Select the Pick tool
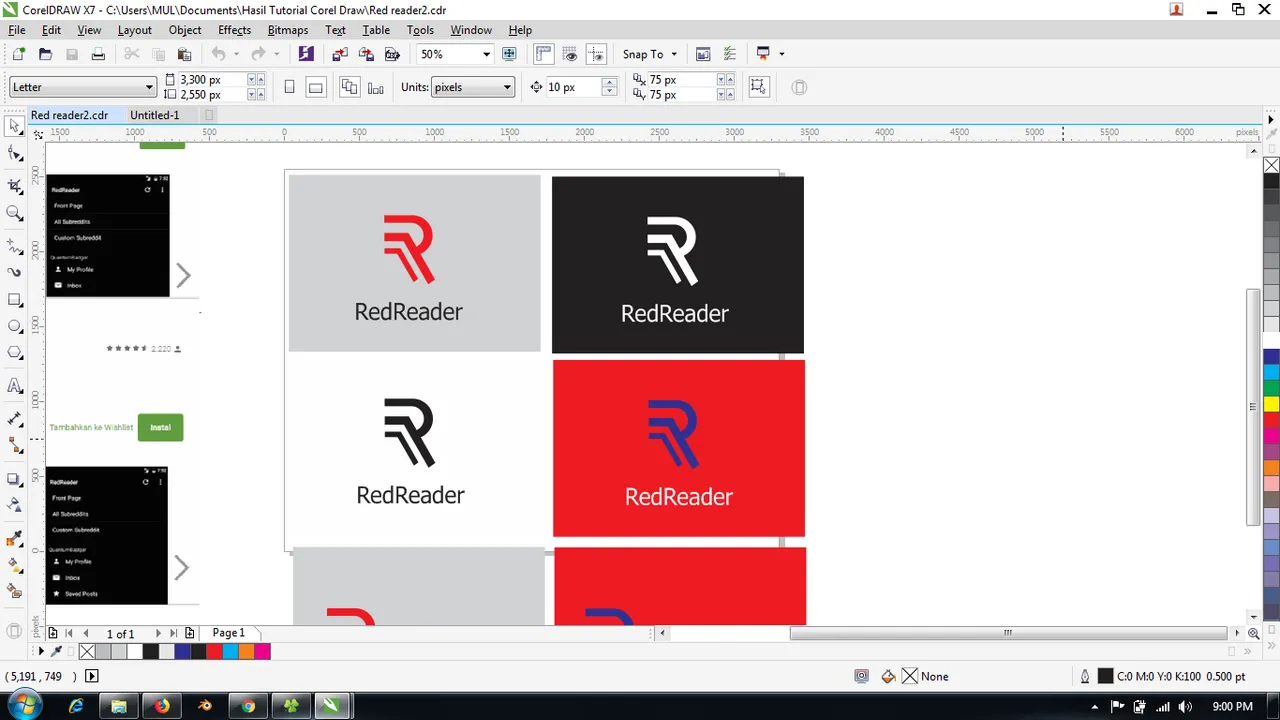The width and height of the screenshot is (1280, 720). coord(15,127)
